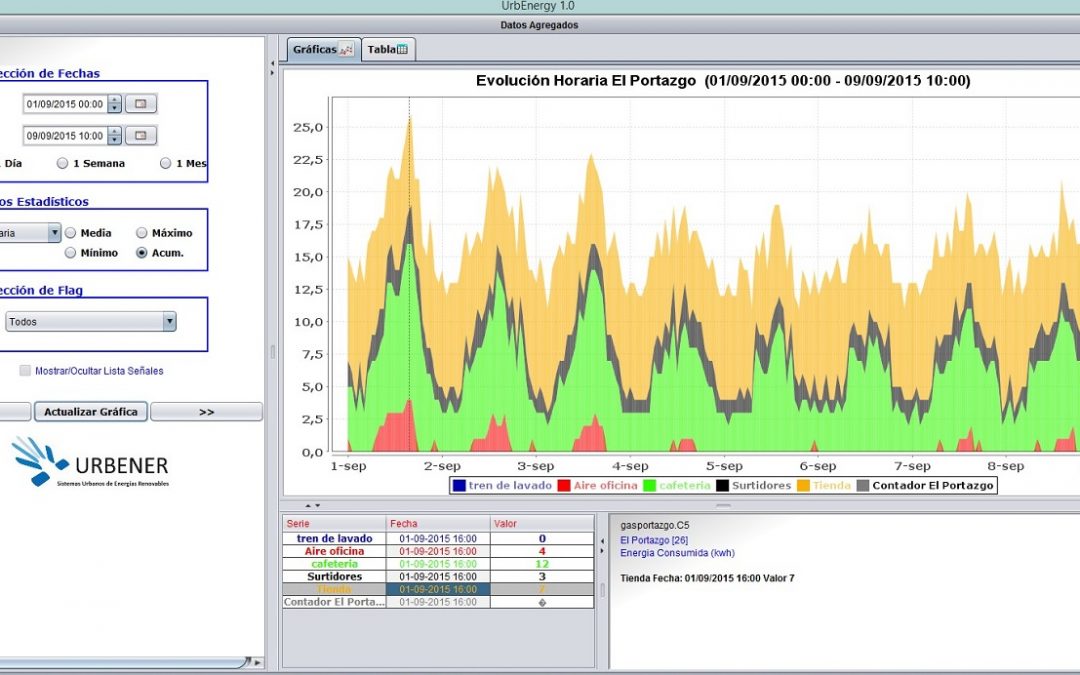Select the Surtidores row in the series table
Screen dimensions: 1080x675
coord(334,577)
